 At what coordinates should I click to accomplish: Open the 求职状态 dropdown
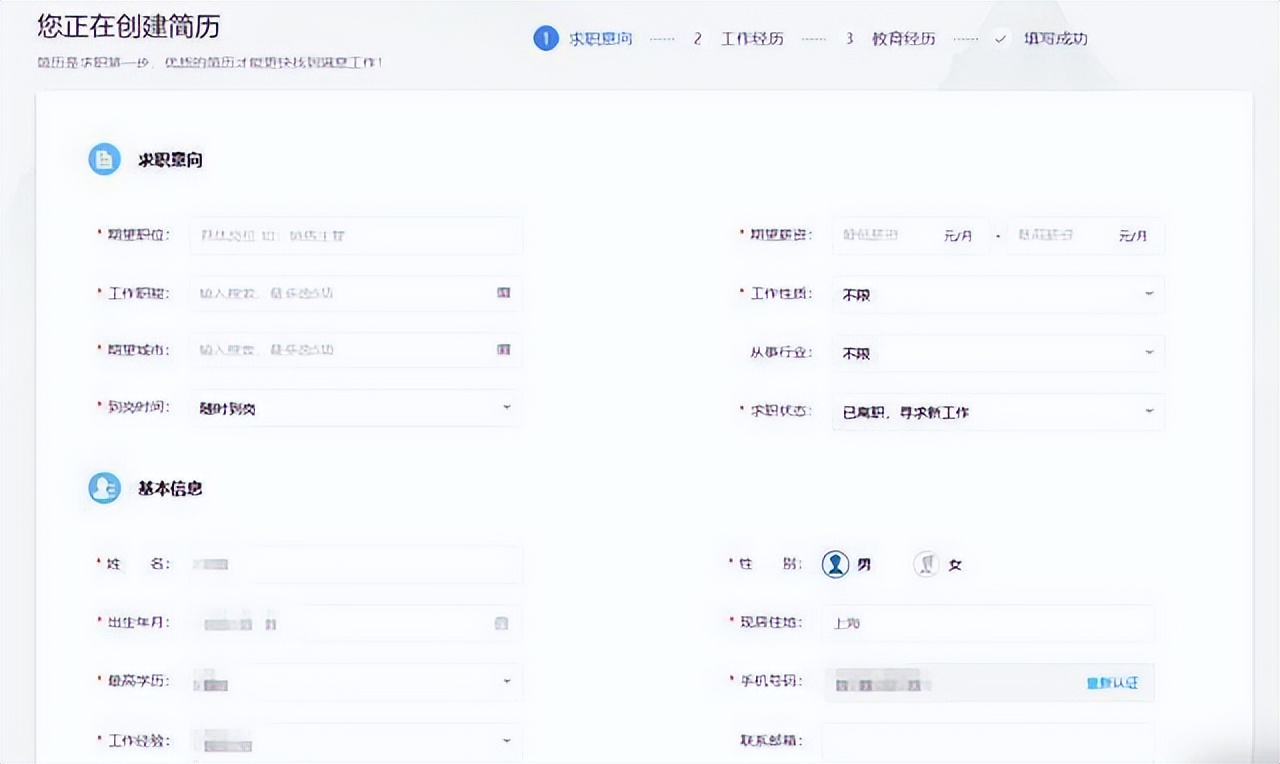(x=996, y=411)
